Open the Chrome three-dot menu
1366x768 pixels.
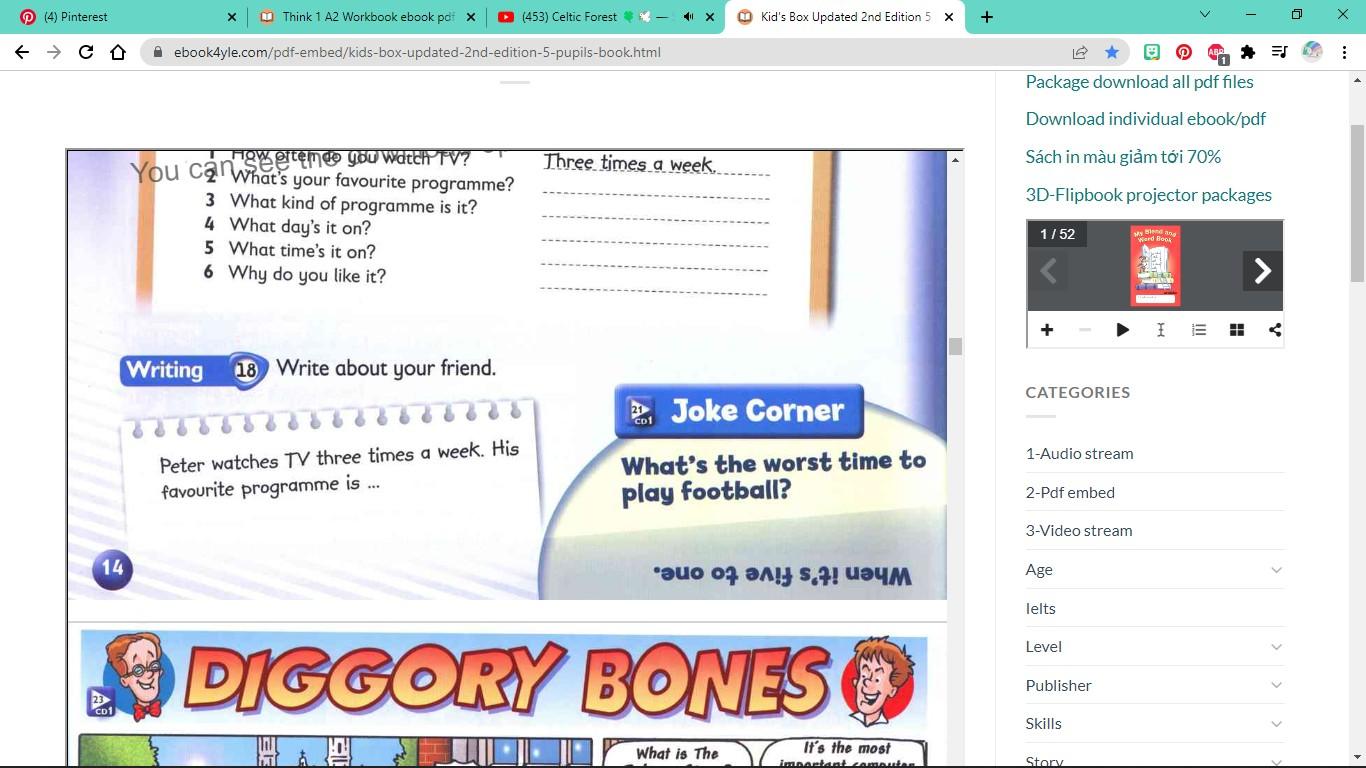pyautogui.click(x=1344, y=52)
